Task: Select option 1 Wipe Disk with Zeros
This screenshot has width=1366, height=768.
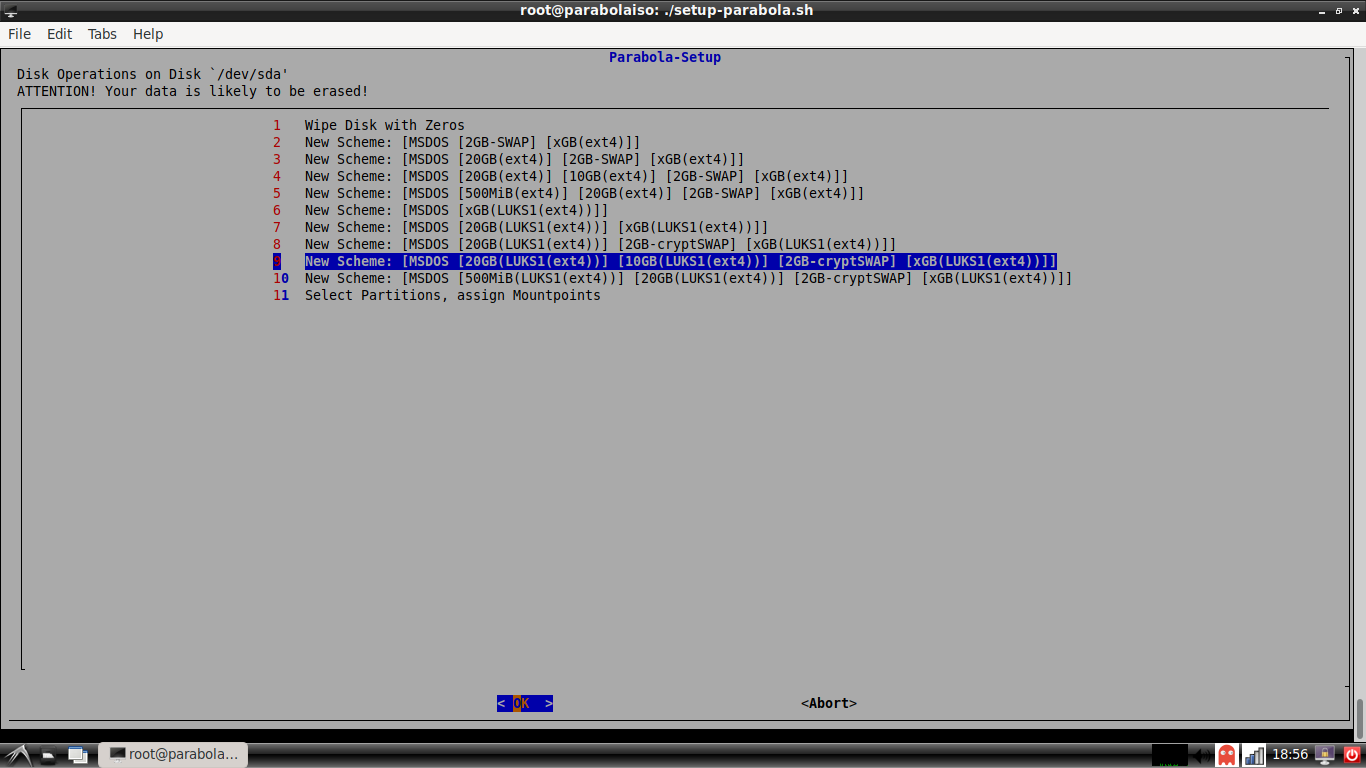Action: tap(384, 125)
